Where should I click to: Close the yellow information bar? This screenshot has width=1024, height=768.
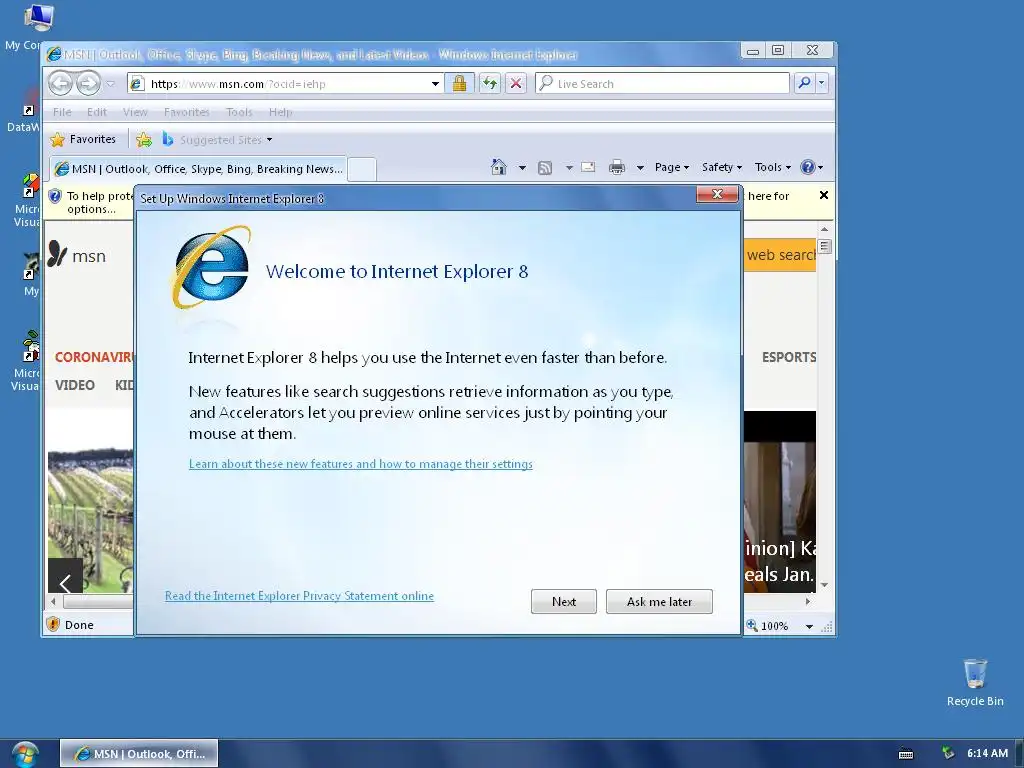pyautogui.click(x=824, y=195)
